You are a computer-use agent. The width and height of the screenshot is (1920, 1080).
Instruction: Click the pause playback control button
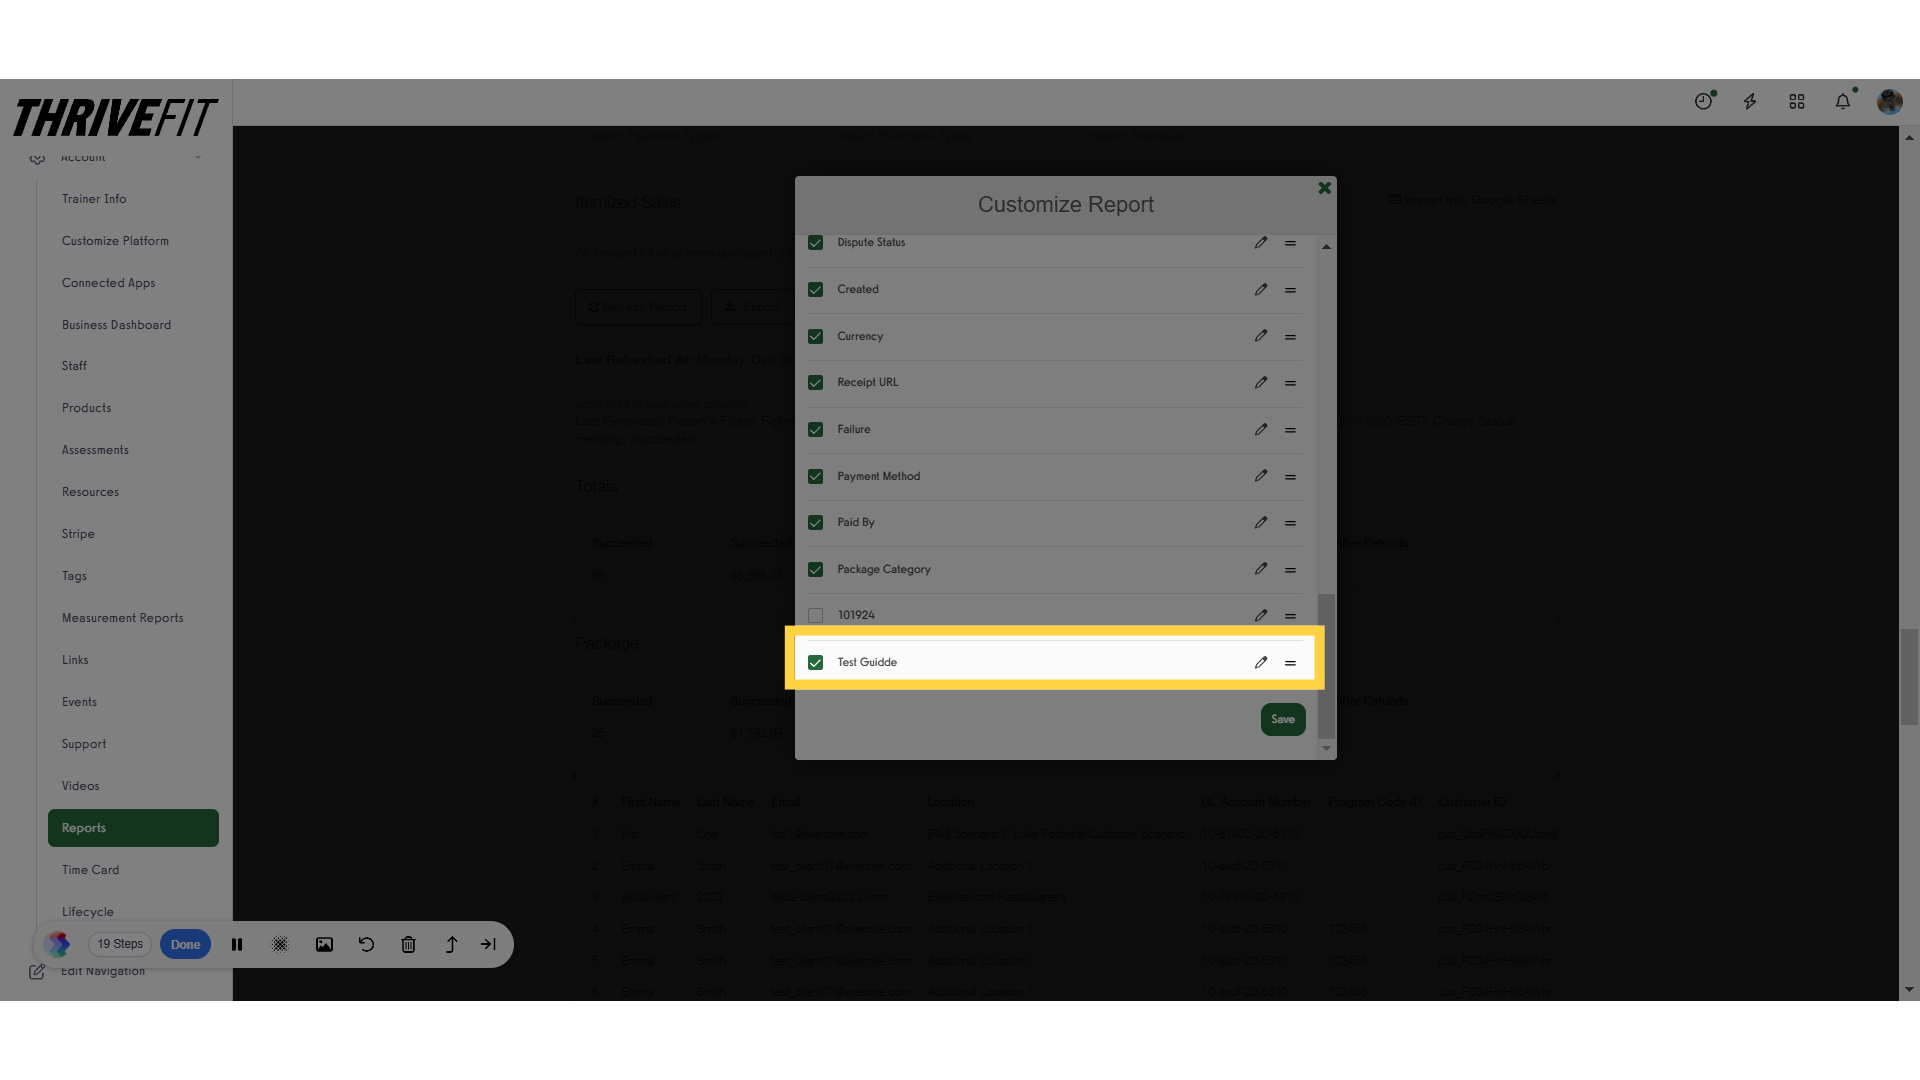click(x=237, y=944)
